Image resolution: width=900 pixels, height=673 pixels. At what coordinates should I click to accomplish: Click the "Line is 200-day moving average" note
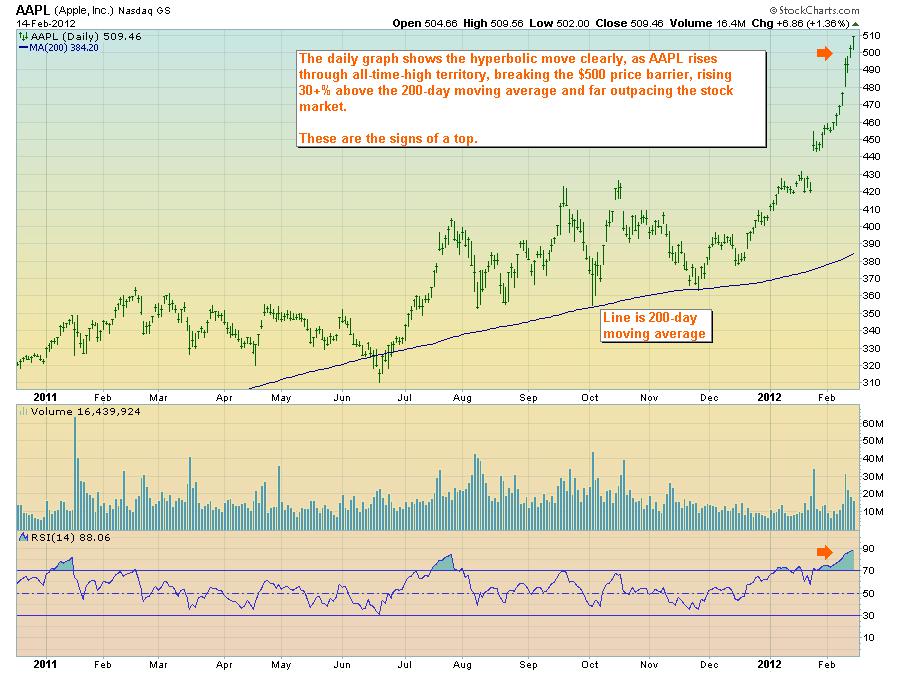tap(654, 325)
